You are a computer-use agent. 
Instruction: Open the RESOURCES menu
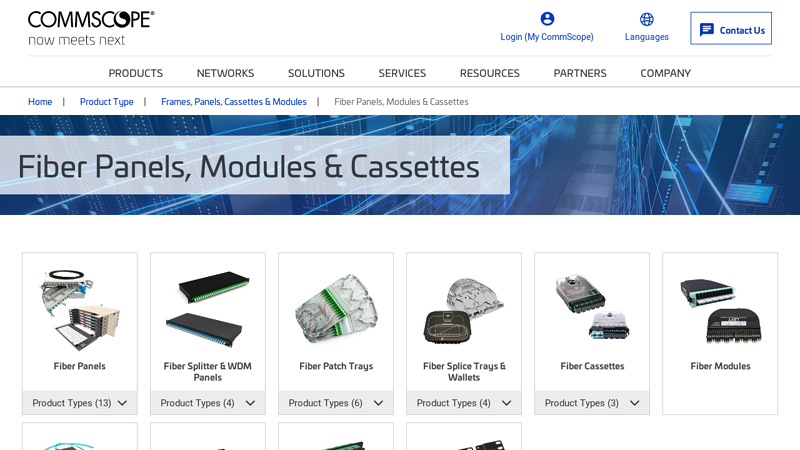(490, 73)
